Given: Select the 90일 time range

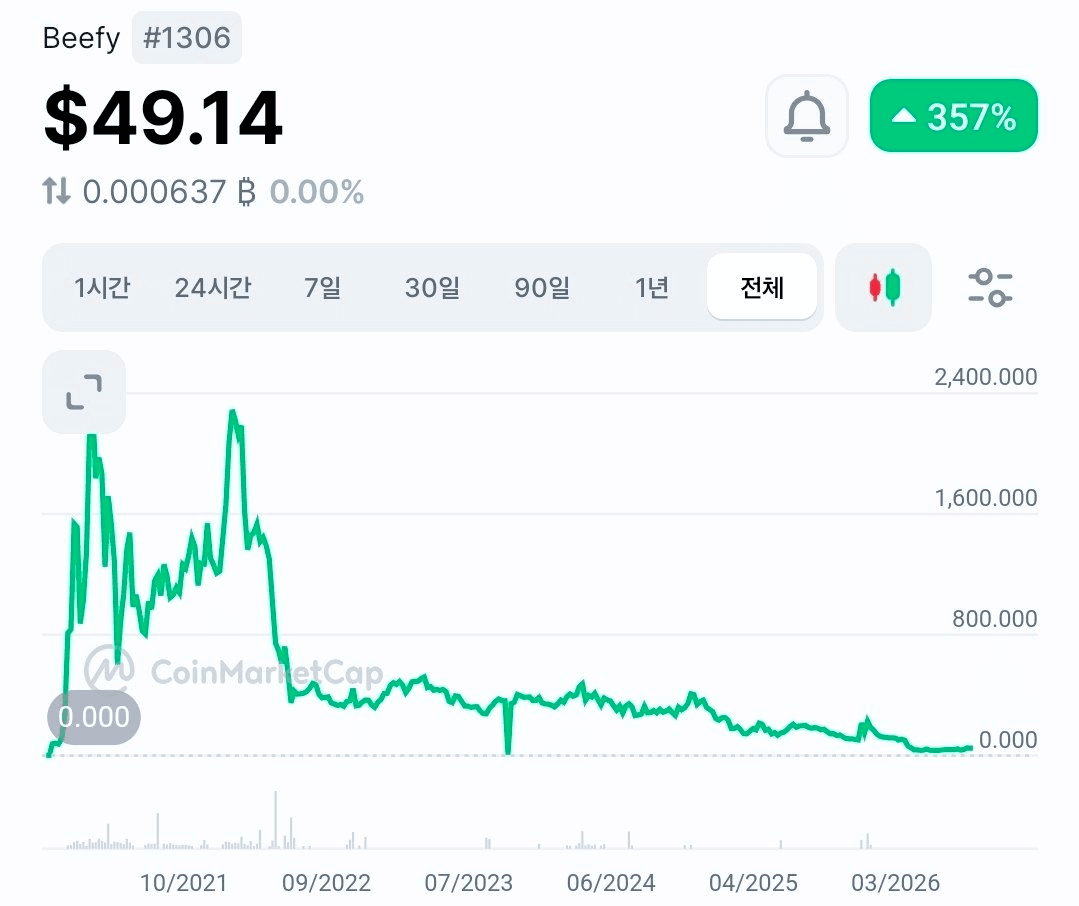Looking at the screenshot, I should (542, 287).
